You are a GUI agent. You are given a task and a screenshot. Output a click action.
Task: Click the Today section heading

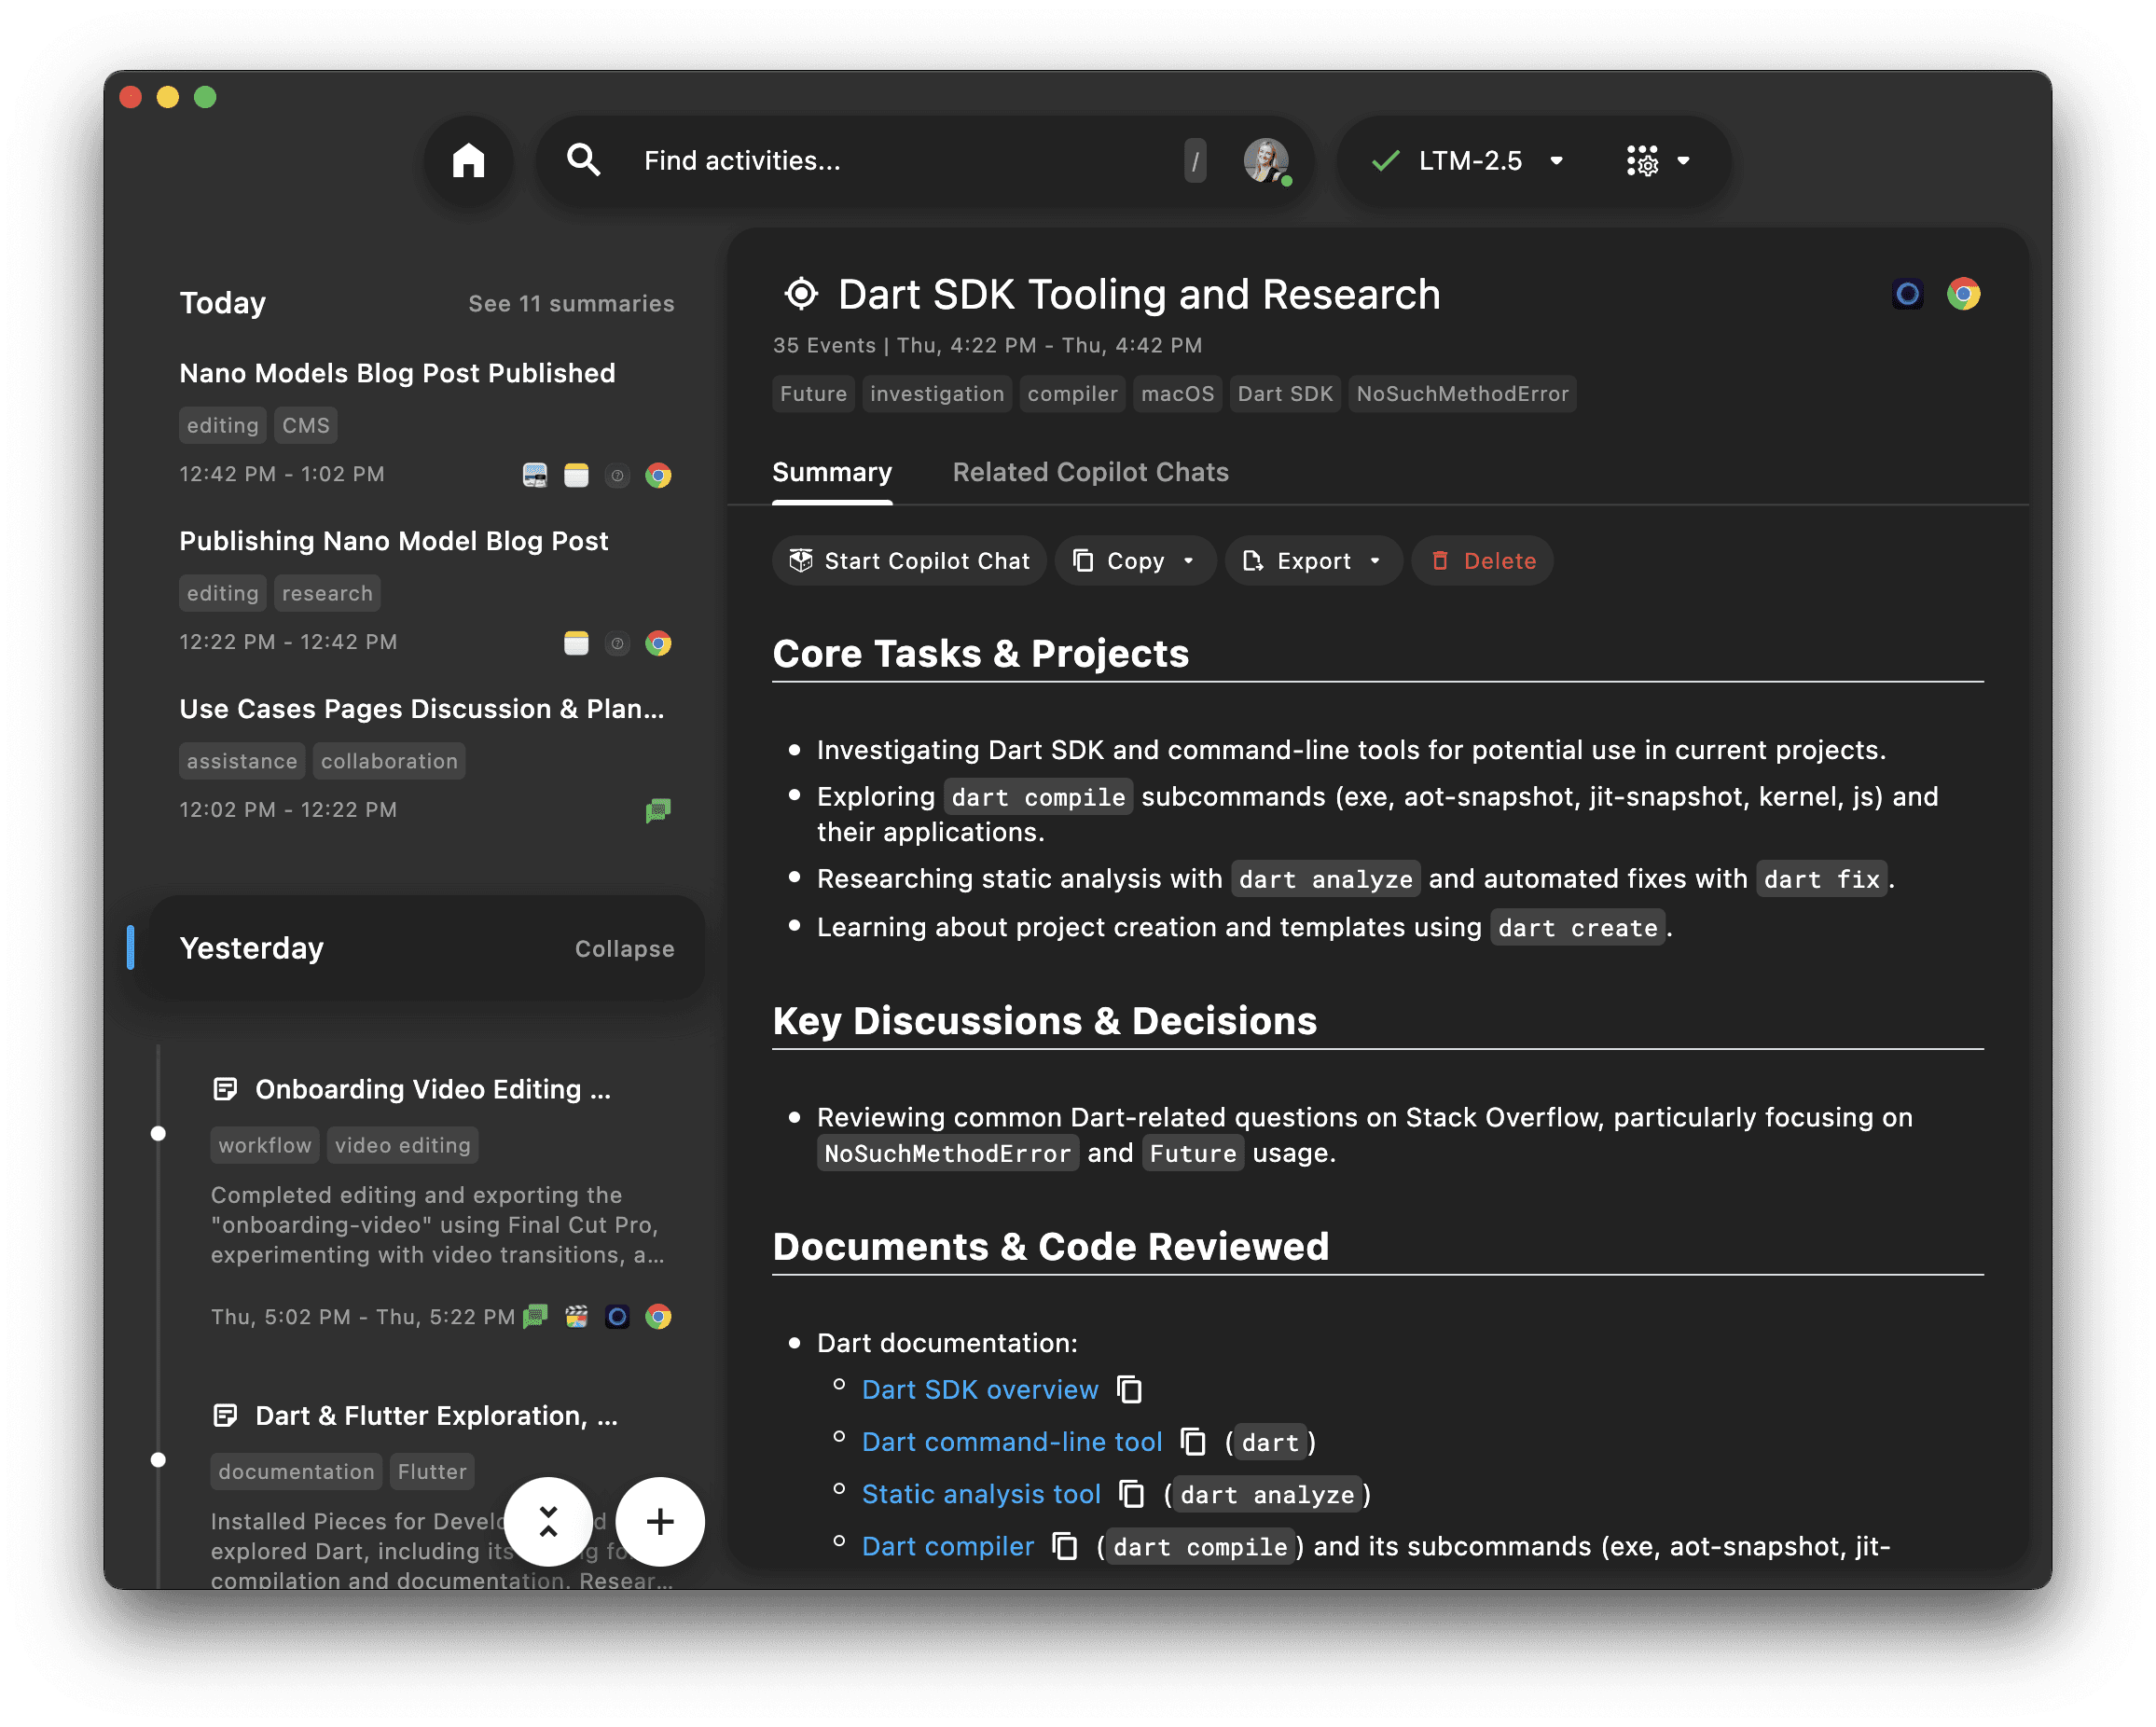223,303
